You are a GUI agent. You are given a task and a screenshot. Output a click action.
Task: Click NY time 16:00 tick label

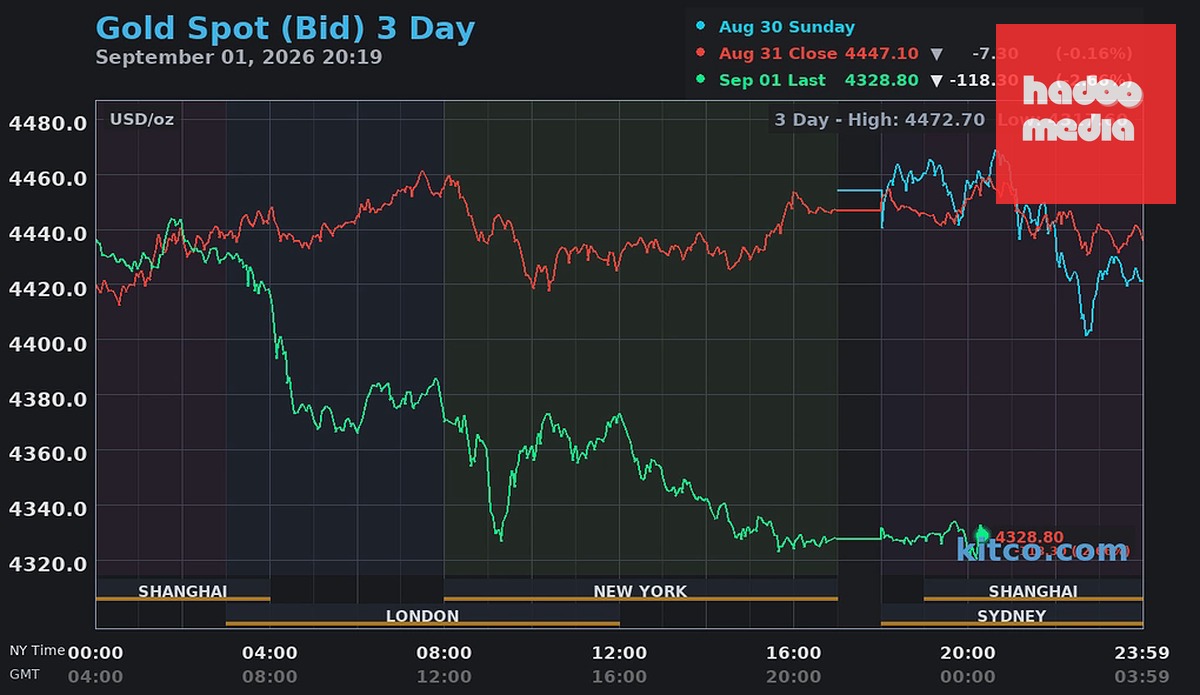(793, 653)
